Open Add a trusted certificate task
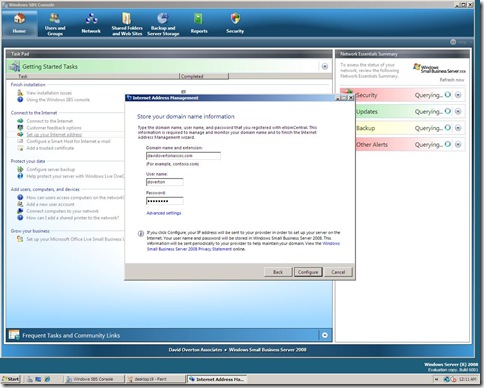 tap(50, 148)
